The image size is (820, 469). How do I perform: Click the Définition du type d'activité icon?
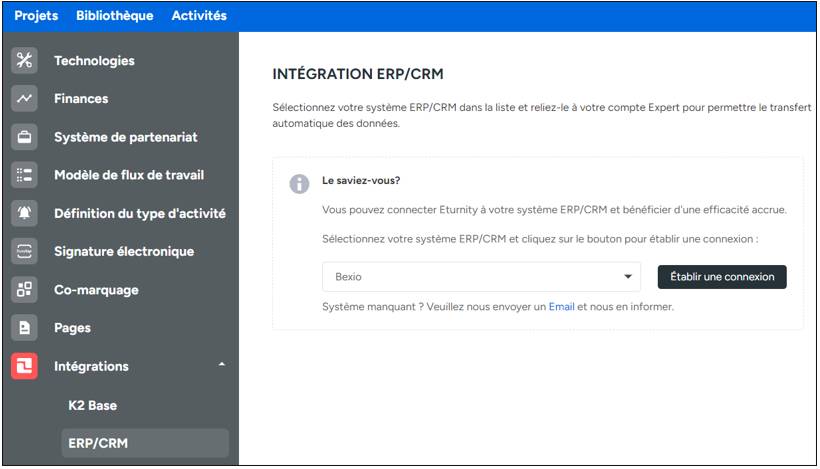[x=25, y=213]
